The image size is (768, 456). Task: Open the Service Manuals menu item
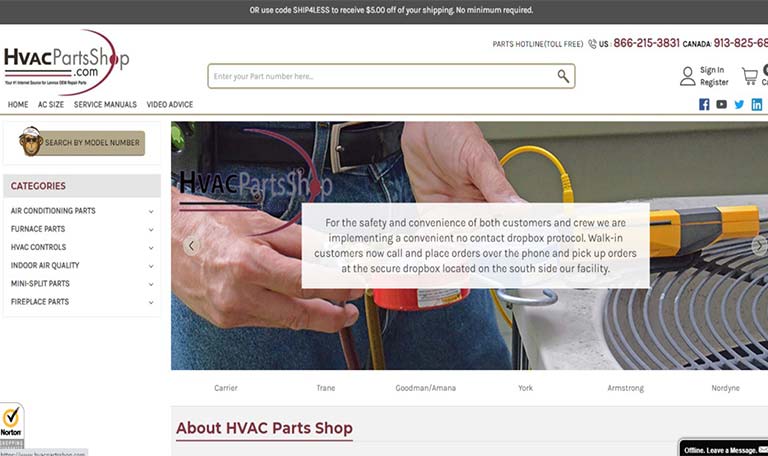click(105, 104)
